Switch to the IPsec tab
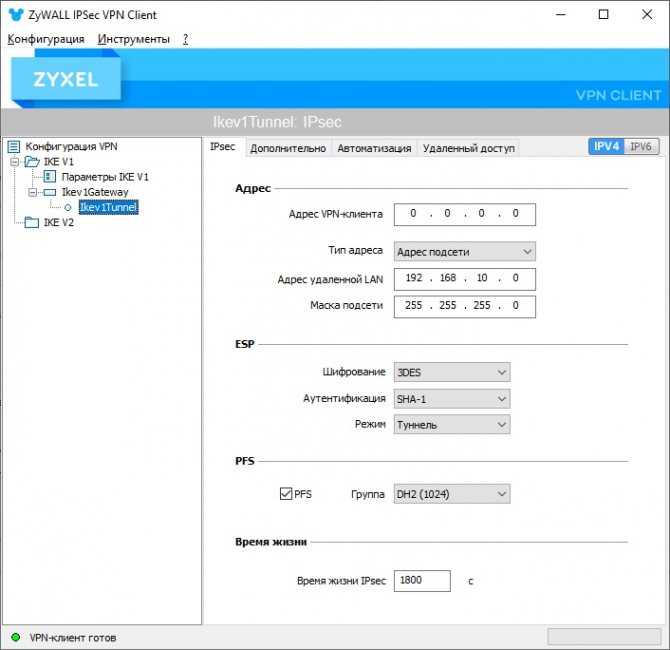 (x=223, y=147)
